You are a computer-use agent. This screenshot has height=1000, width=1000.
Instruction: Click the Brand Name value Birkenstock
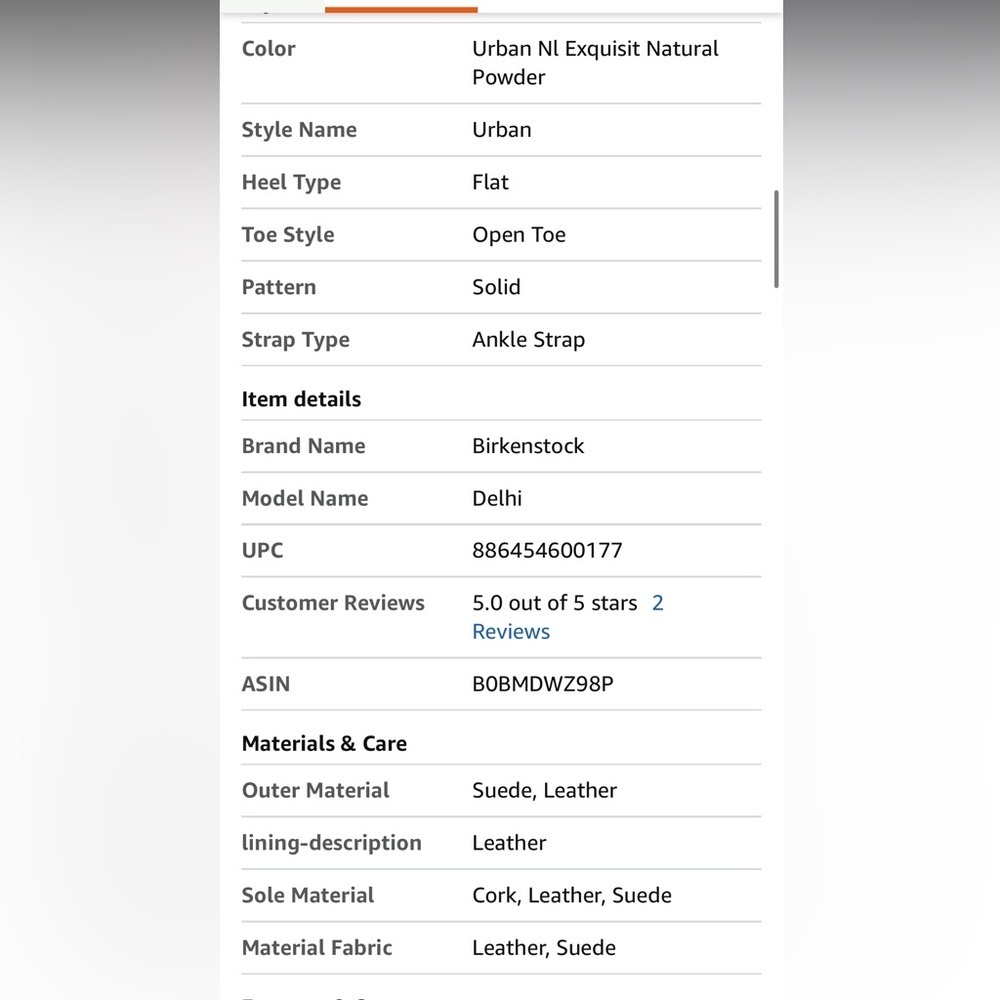(528, 446)
